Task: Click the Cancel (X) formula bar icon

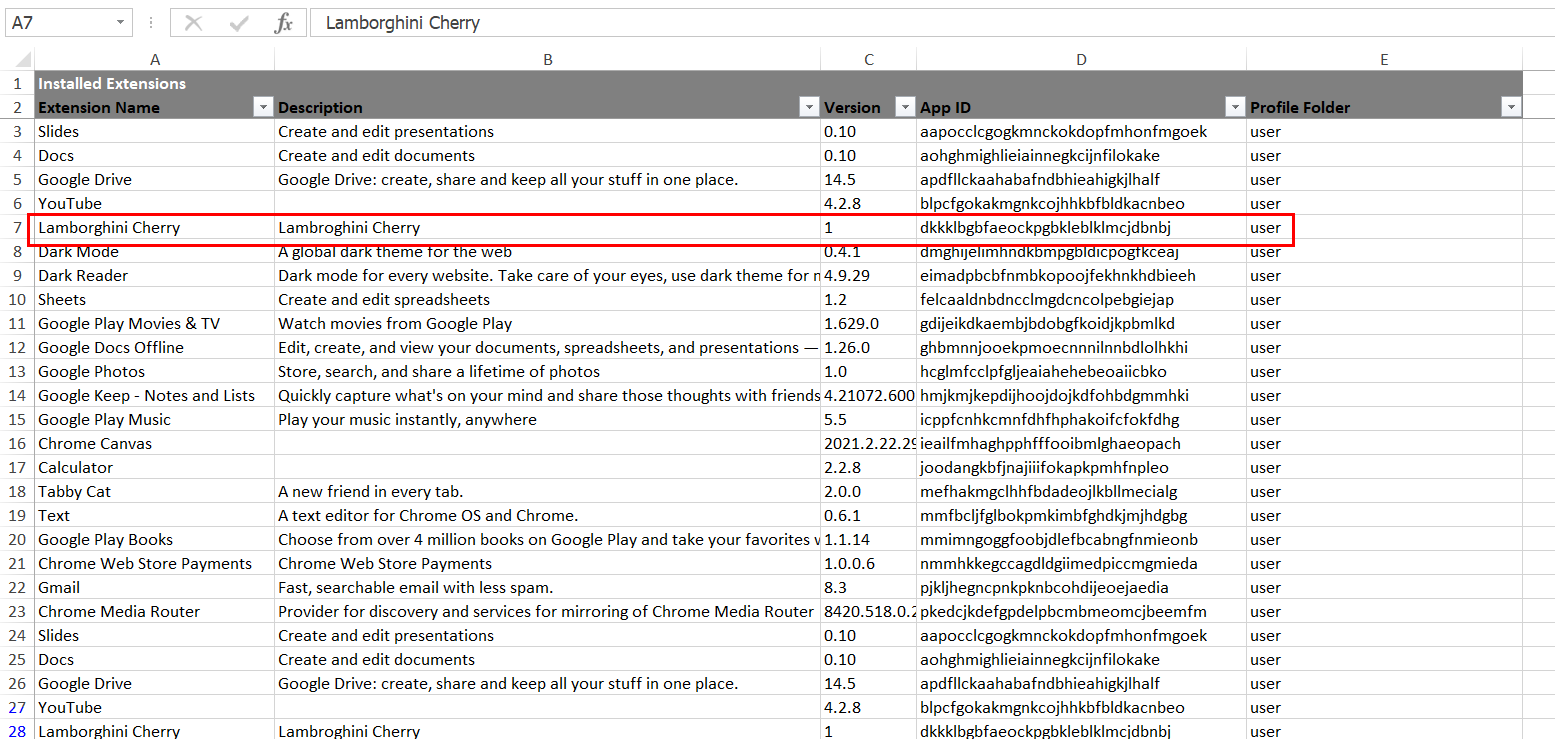Action: (194, 23)
